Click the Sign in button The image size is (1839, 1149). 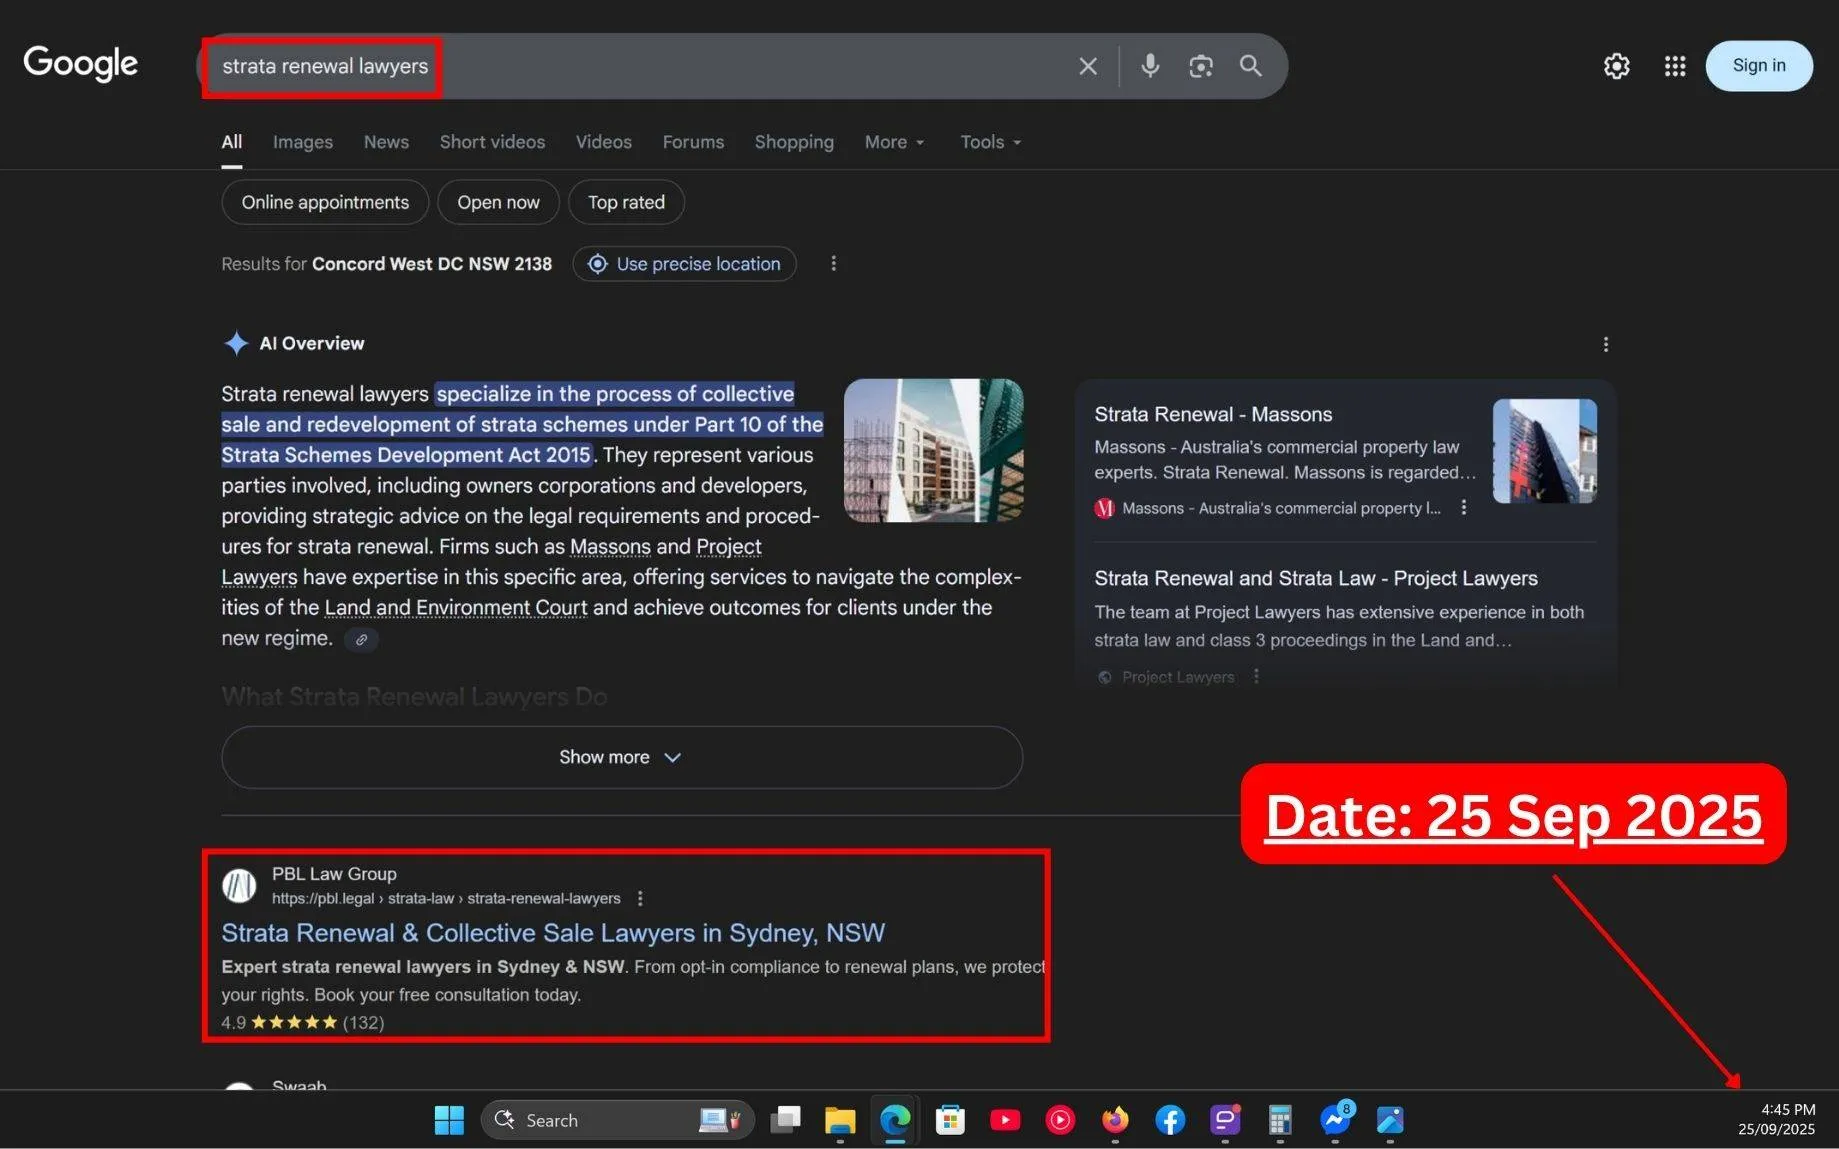click(x=1759, y=66)
